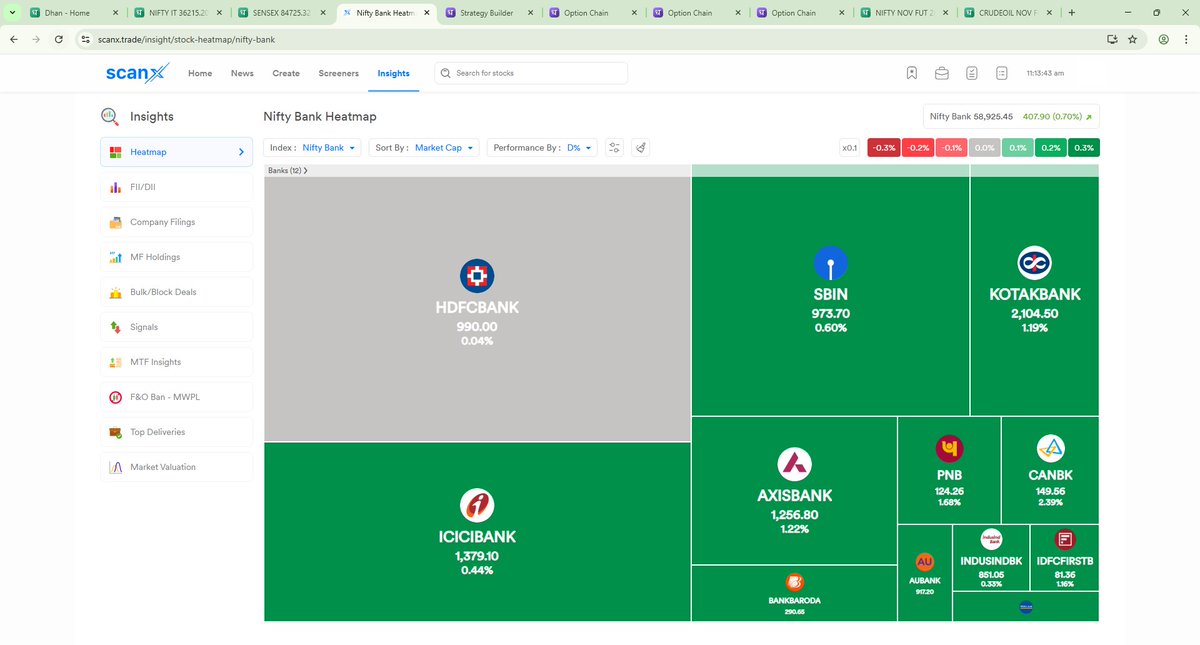Screen dimensions: 1200x645
Task: Open the Chrome three-dot menu
Action: click(x=1187, y=39)
